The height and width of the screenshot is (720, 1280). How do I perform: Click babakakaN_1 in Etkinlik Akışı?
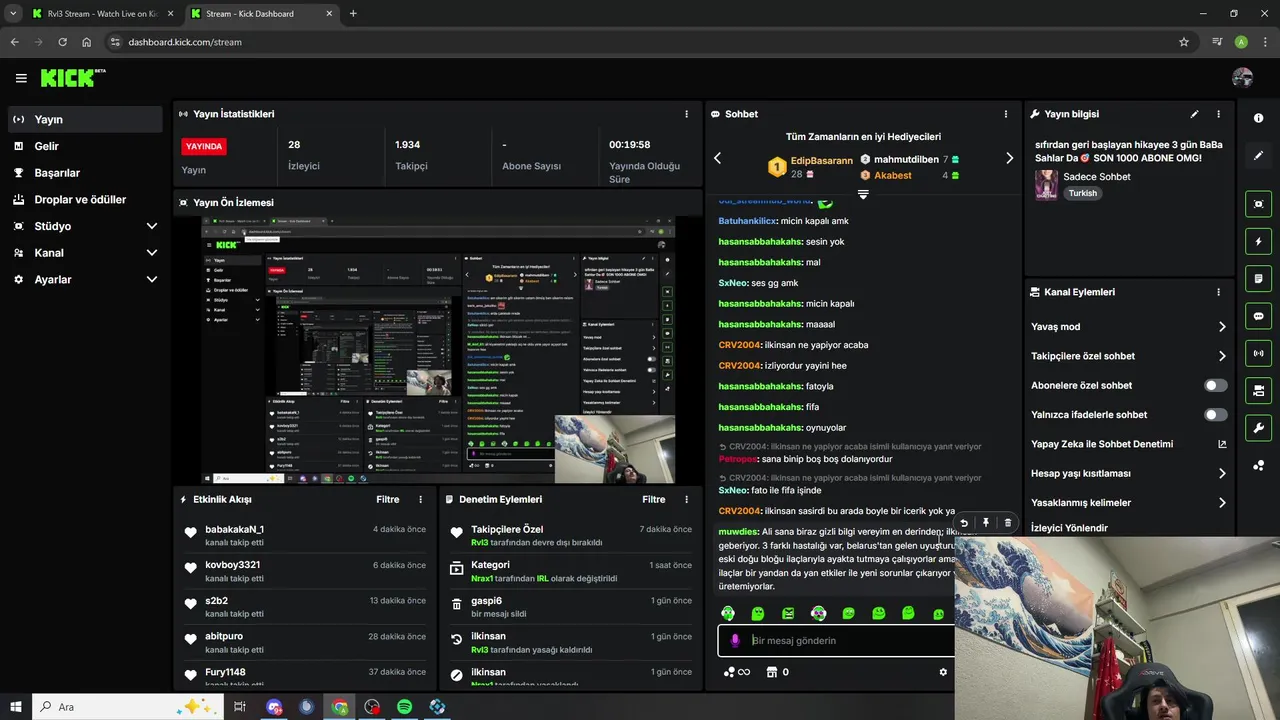(x=234, y=529)
